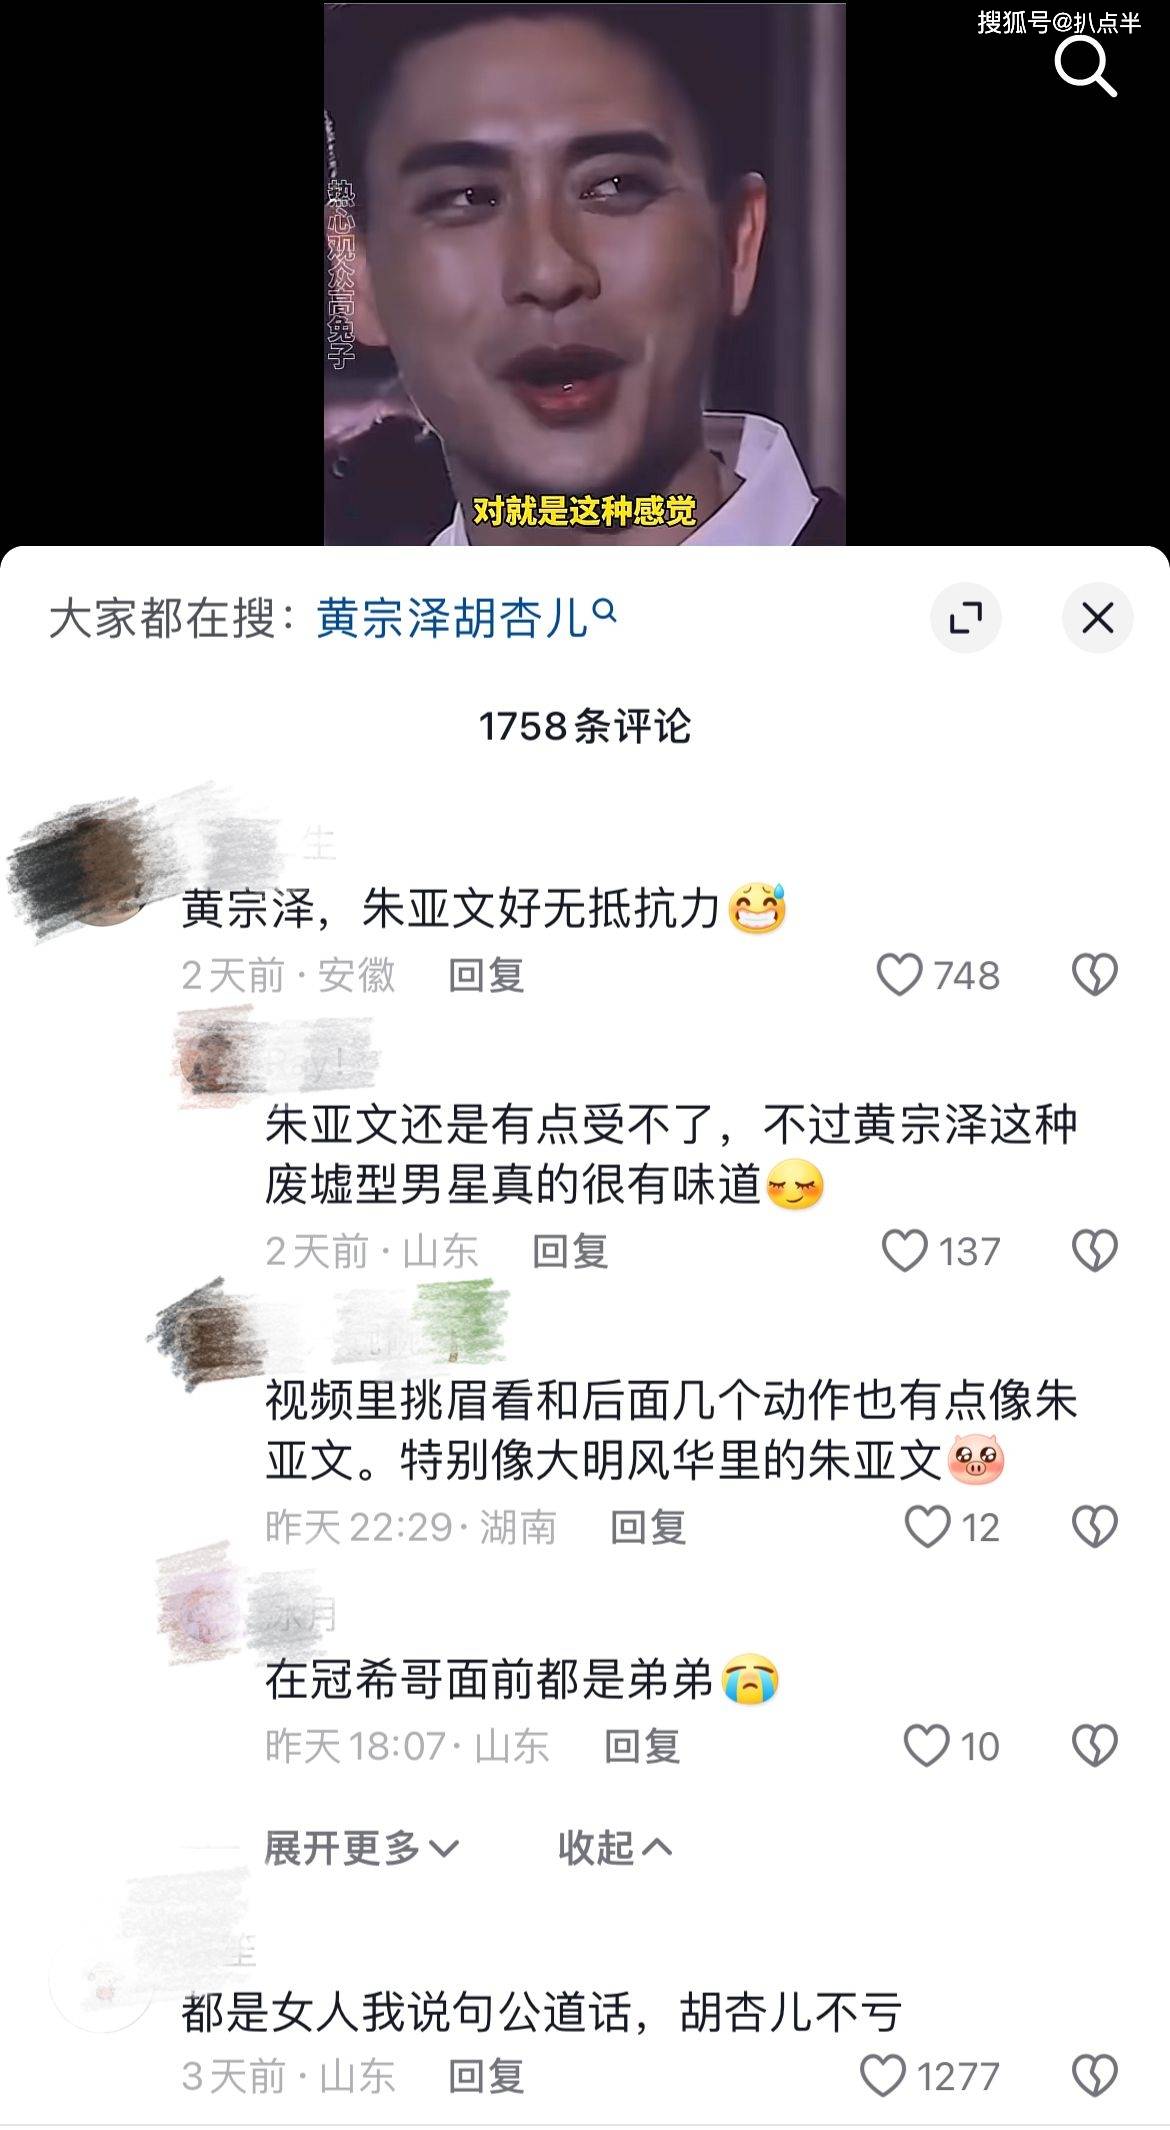This screenshot has width=1170, height=2130.
Task: Collapse replies with 收起
Action: tap(615, 1847)
